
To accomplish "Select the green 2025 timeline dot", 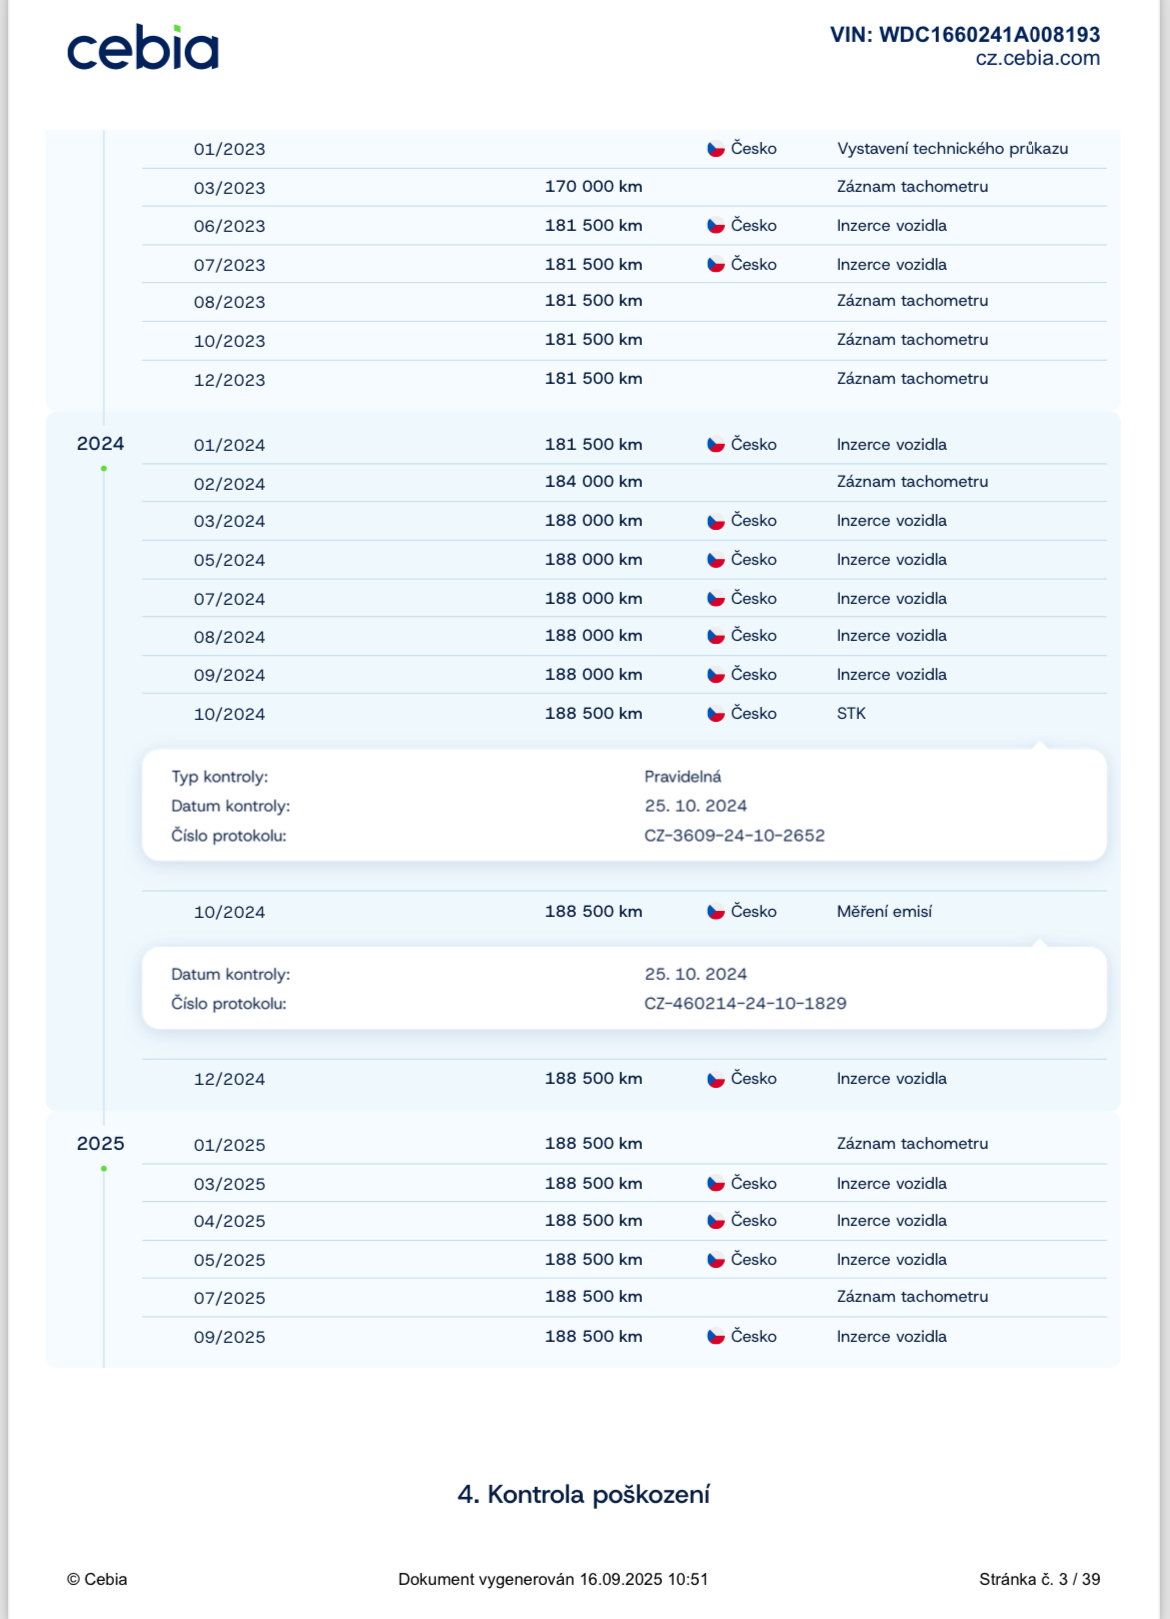I will click(104, 1168).
